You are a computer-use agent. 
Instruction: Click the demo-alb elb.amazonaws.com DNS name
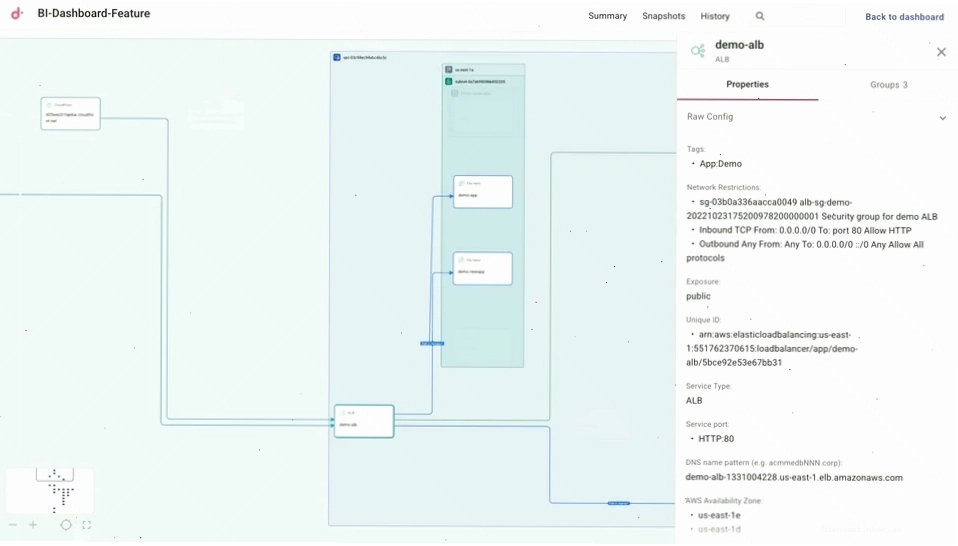[794, 478]
